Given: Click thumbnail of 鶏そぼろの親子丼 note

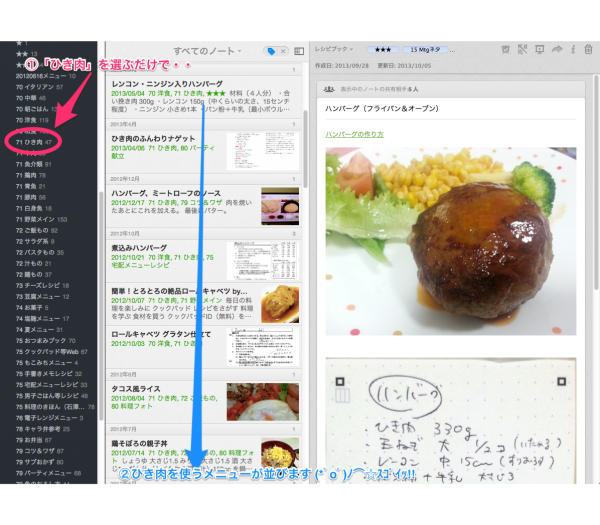Looking at the screenshot, I should (x=280, y=455).
